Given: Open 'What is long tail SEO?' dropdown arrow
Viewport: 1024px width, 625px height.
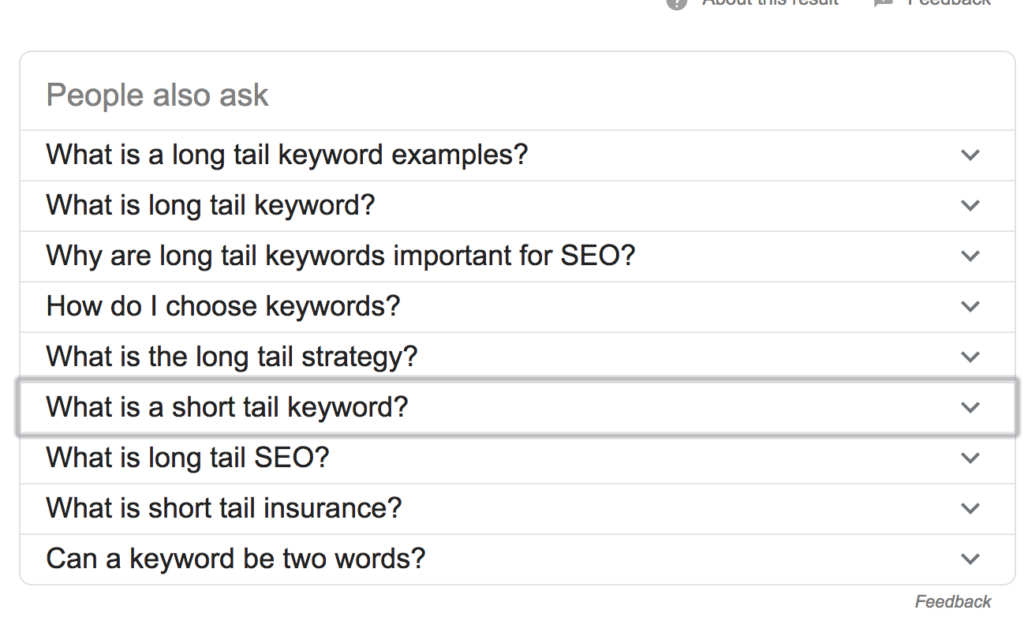Looking at the screenshot, I should 969,458.
